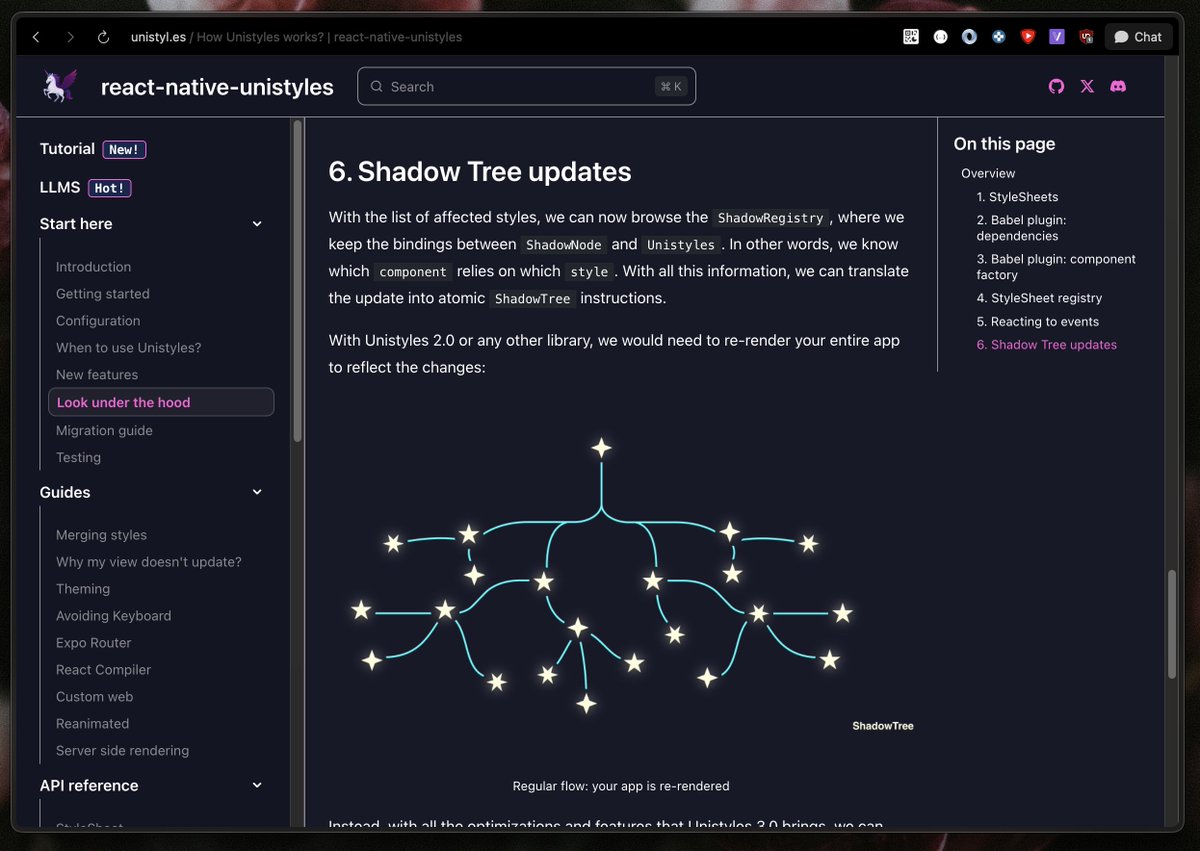This screenshot has height=851, width=1200.
Task: Click the unistyl.es address bar text
Action: coord(159,37)
